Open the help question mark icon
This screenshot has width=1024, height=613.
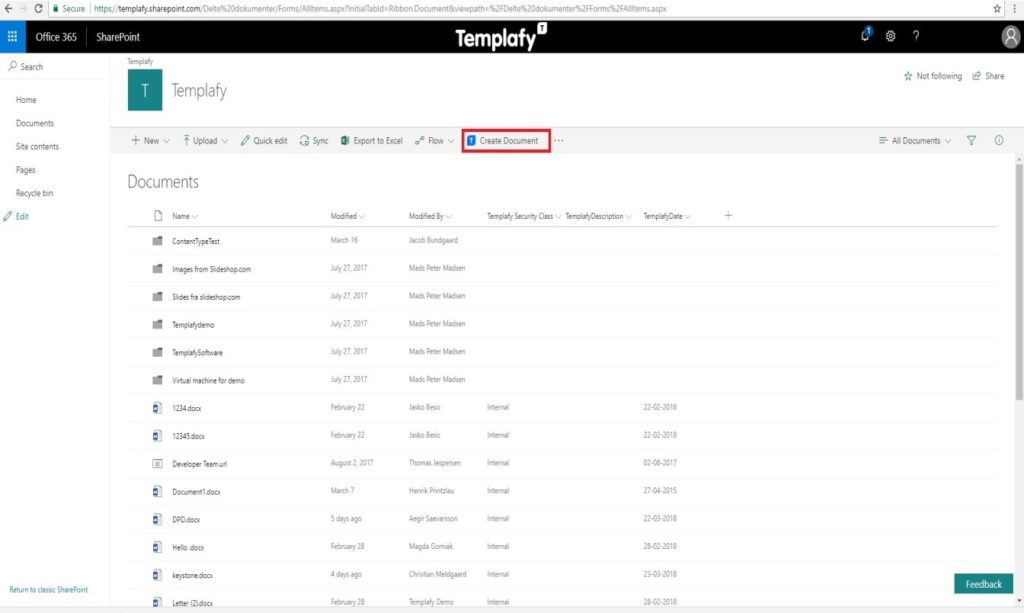coord(916,37)
